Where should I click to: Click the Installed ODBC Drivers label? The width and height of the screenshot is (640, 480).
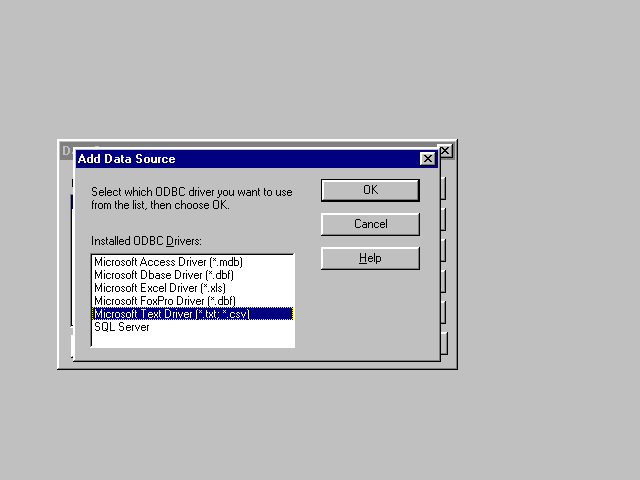[146, 241]
